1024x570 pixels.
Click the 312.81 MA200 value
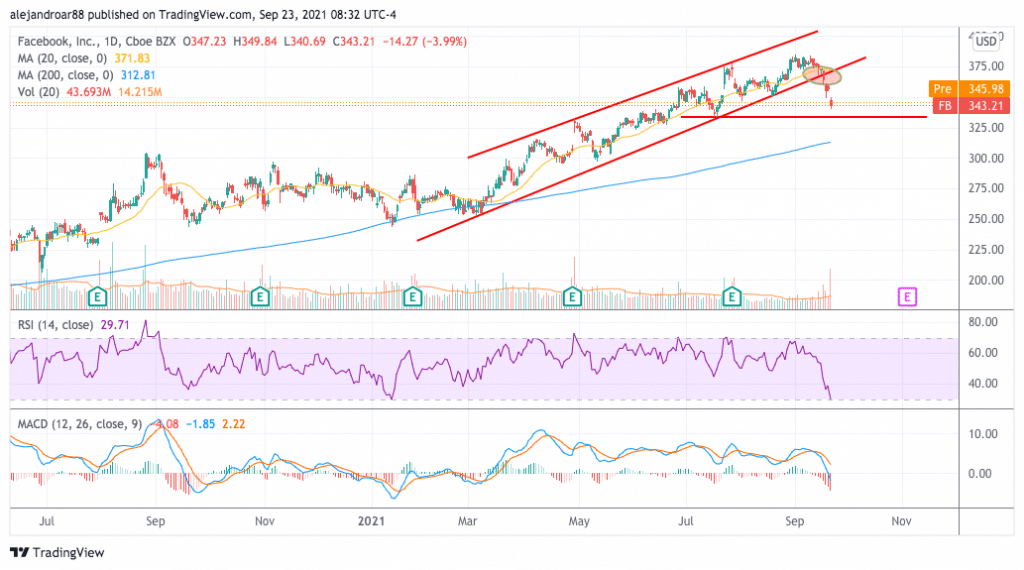tap(138, 75)
